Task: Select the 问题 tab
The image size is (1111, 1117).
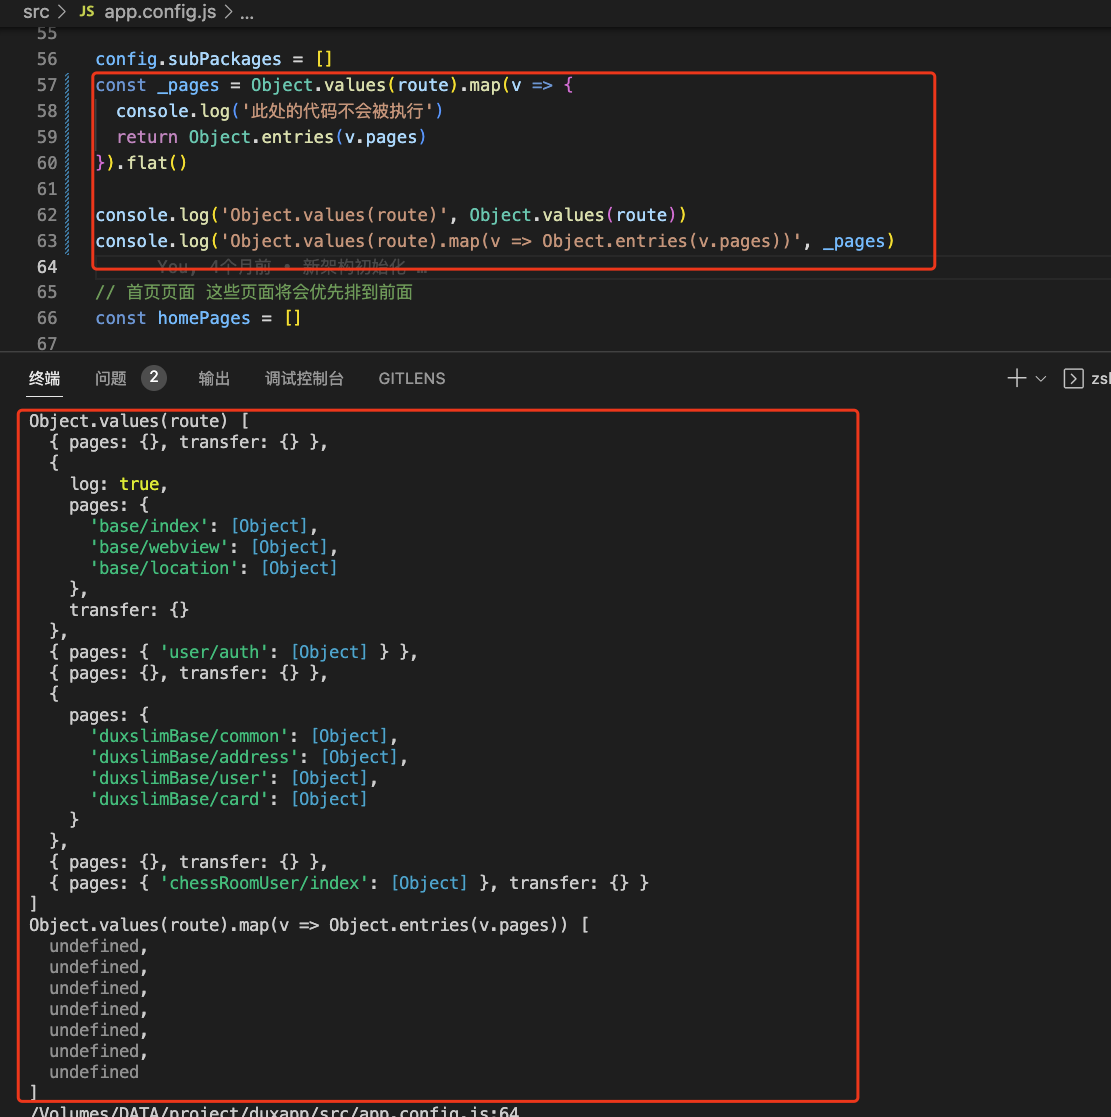Action: (110, 378)
